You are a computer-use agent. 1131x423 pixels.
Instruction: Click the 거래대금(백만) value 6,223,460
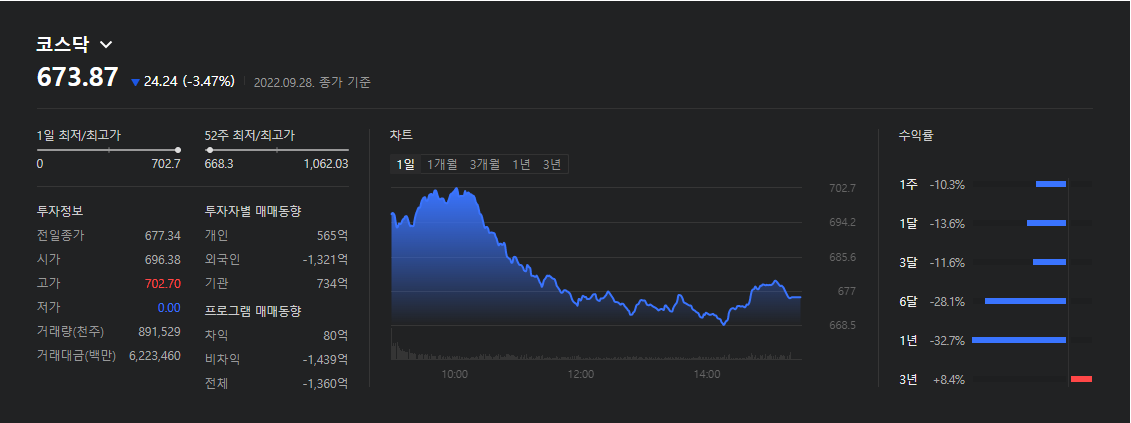[x=155, y=355]
